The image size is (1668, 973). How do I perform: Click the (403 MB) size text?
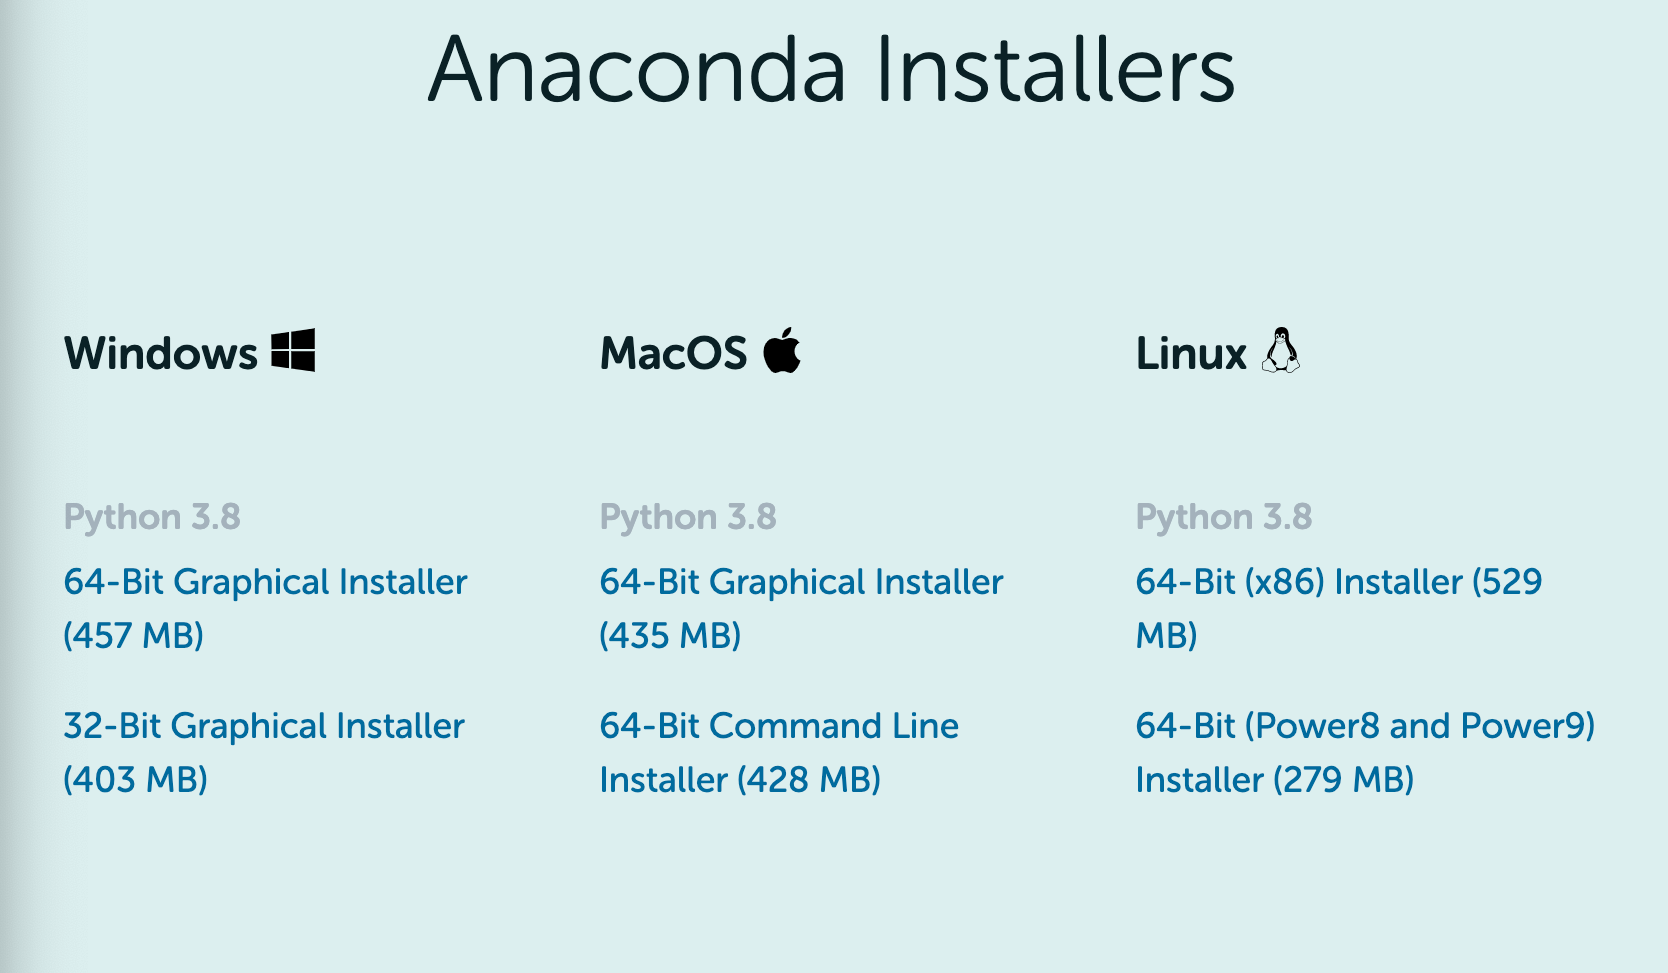[x=135, y=779]
